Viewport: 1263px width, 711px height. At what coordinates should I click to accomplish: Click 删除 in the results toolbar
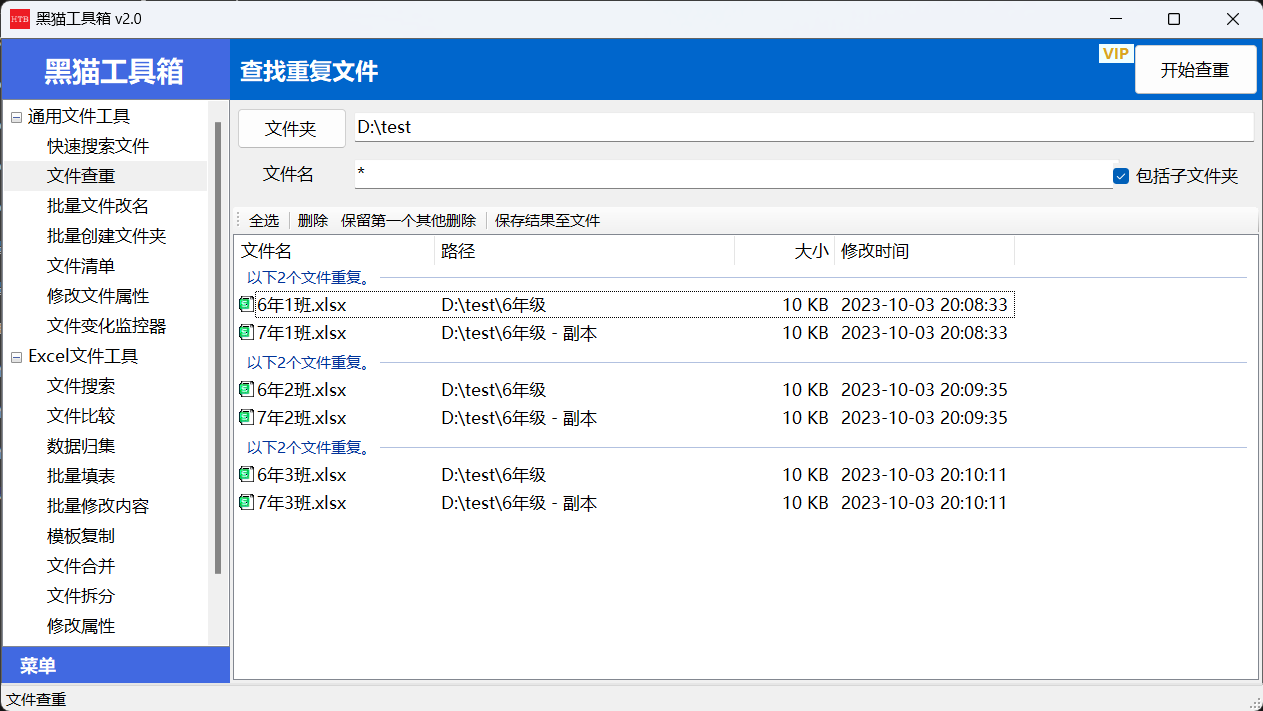pos(313,220)
